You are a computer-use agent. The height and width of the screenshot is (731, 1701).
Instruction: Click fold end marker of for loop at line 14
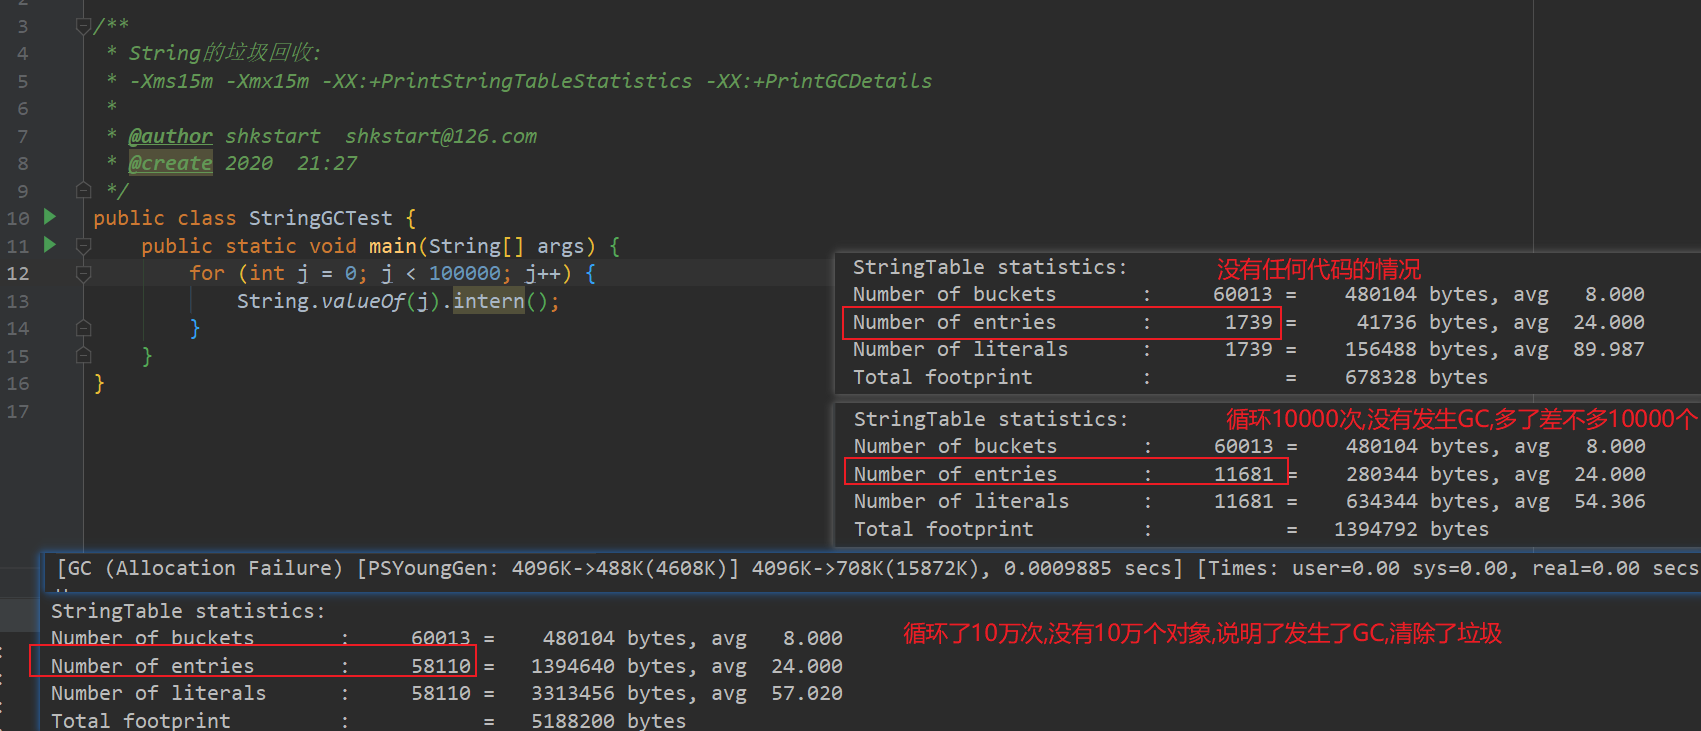pos(84,328)
